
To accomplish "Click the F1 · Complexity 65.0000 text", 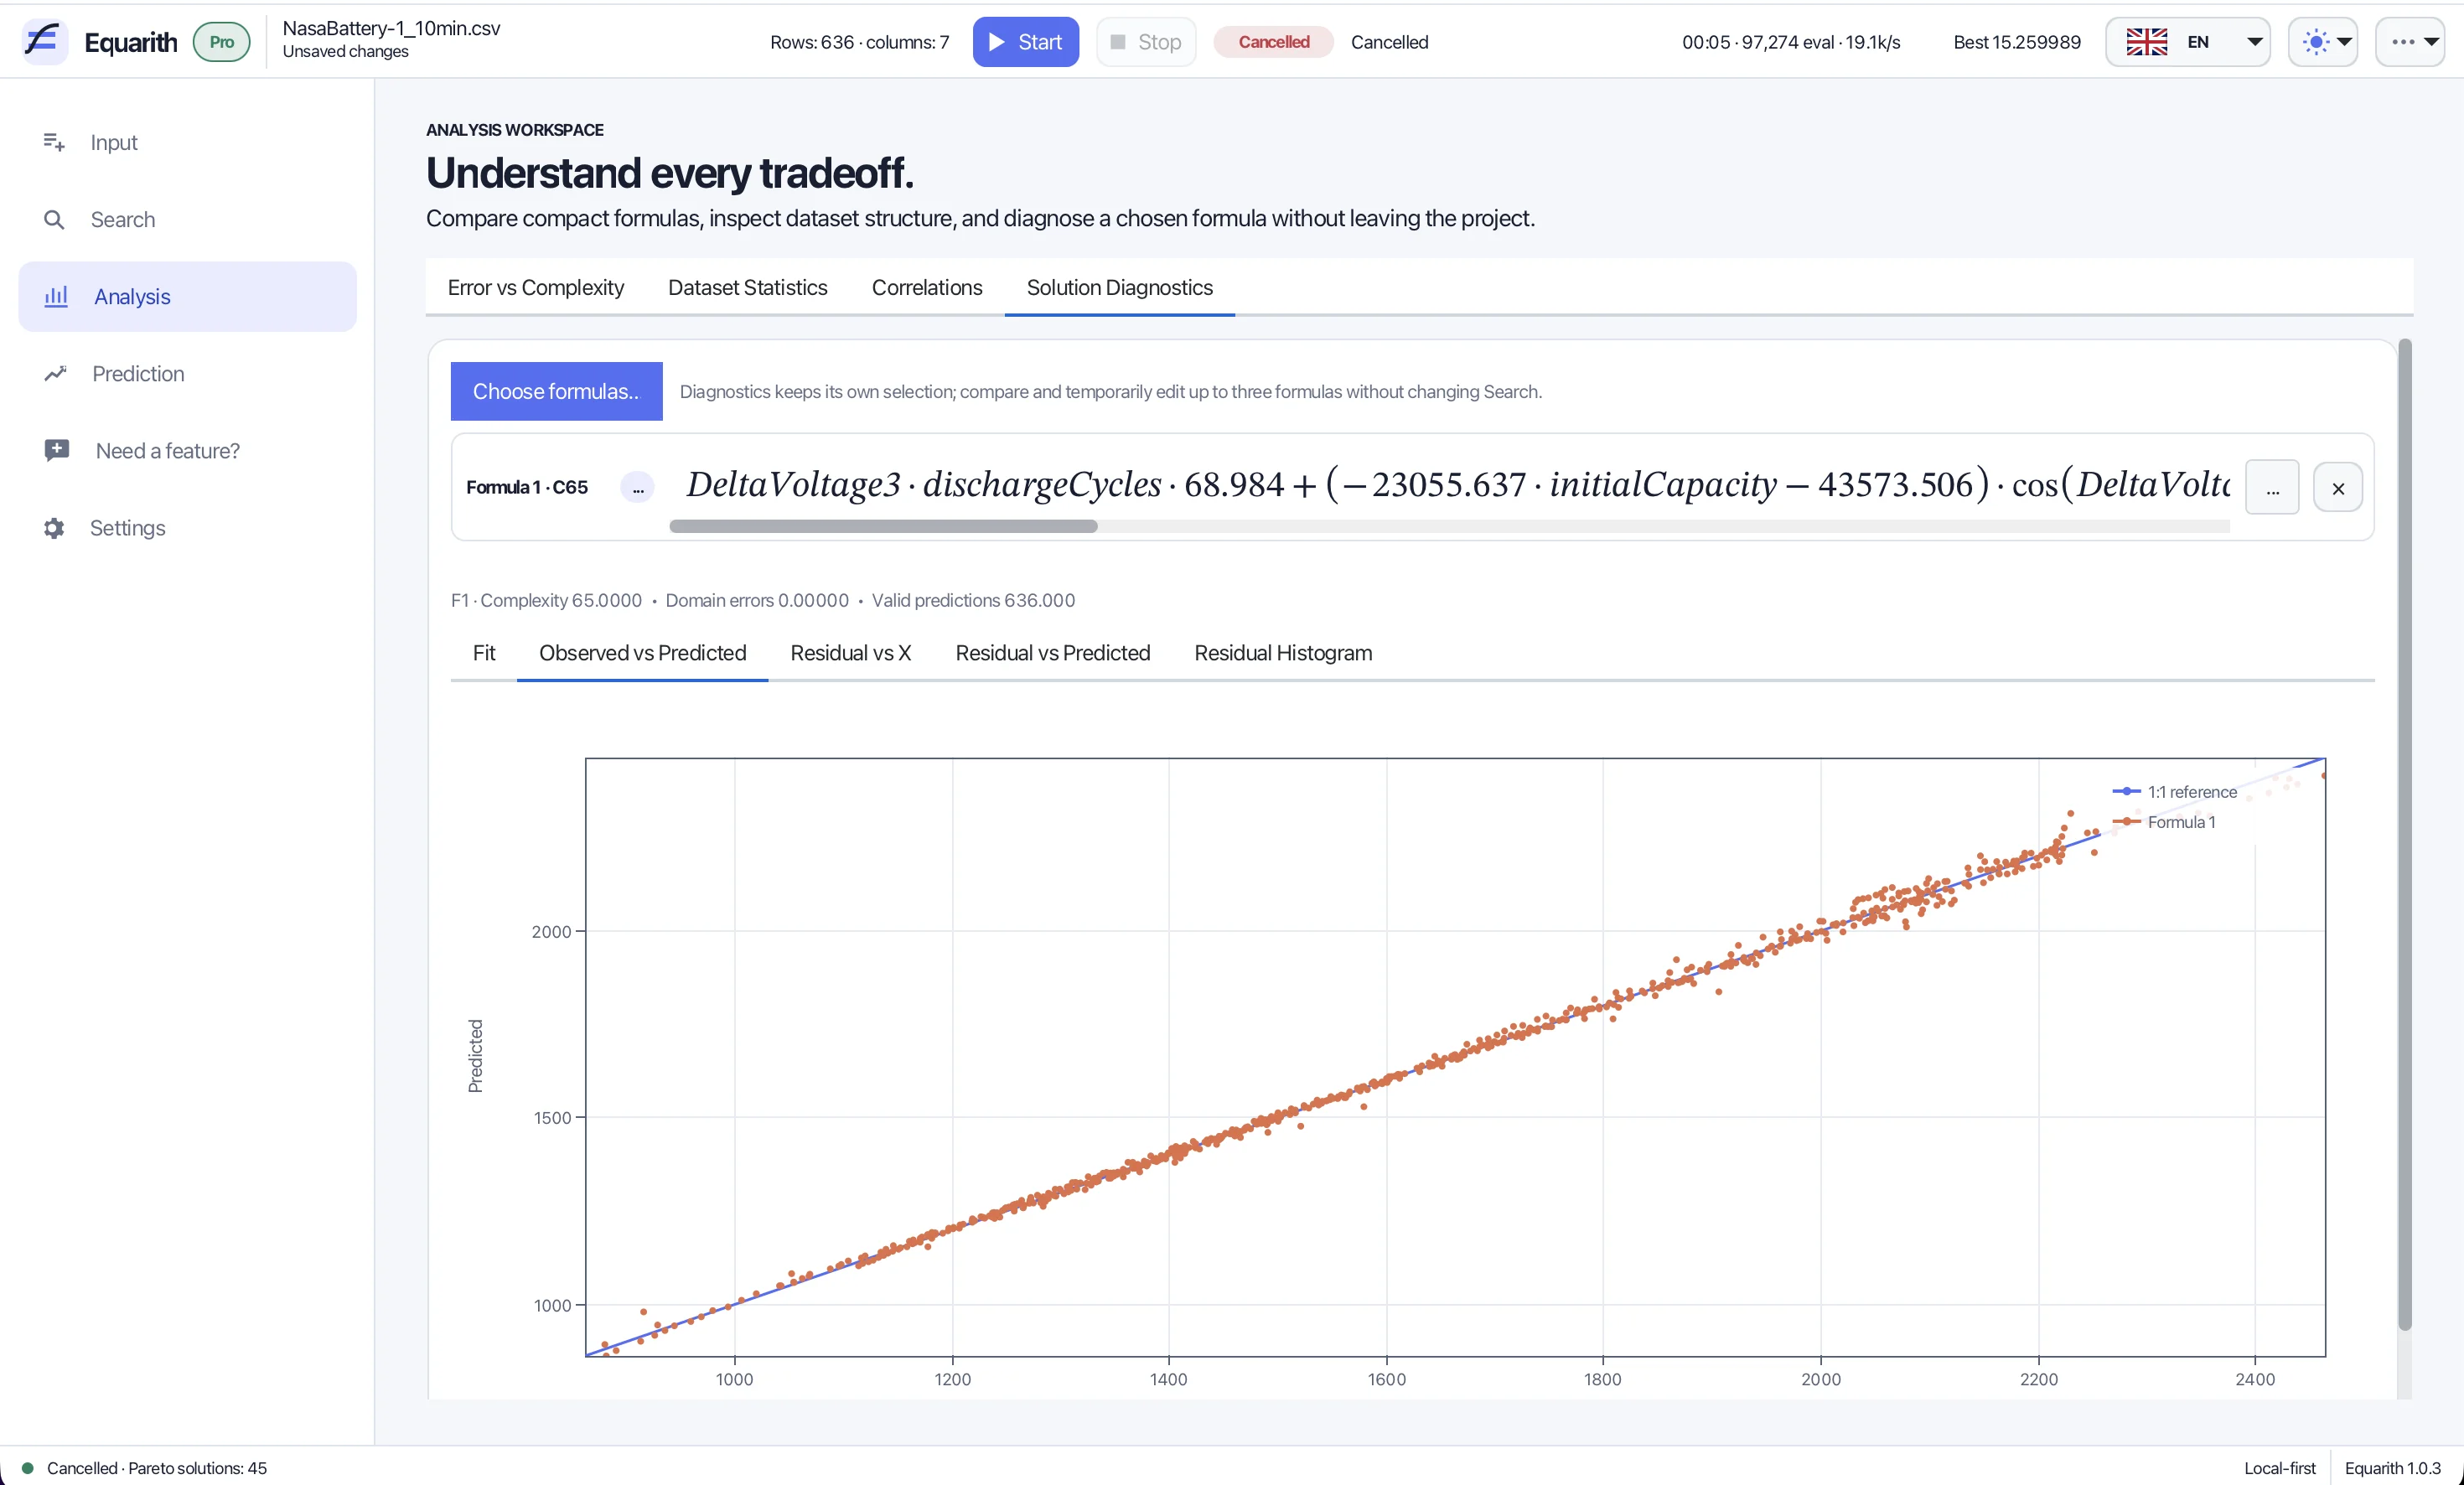I will tap(545, 600).
